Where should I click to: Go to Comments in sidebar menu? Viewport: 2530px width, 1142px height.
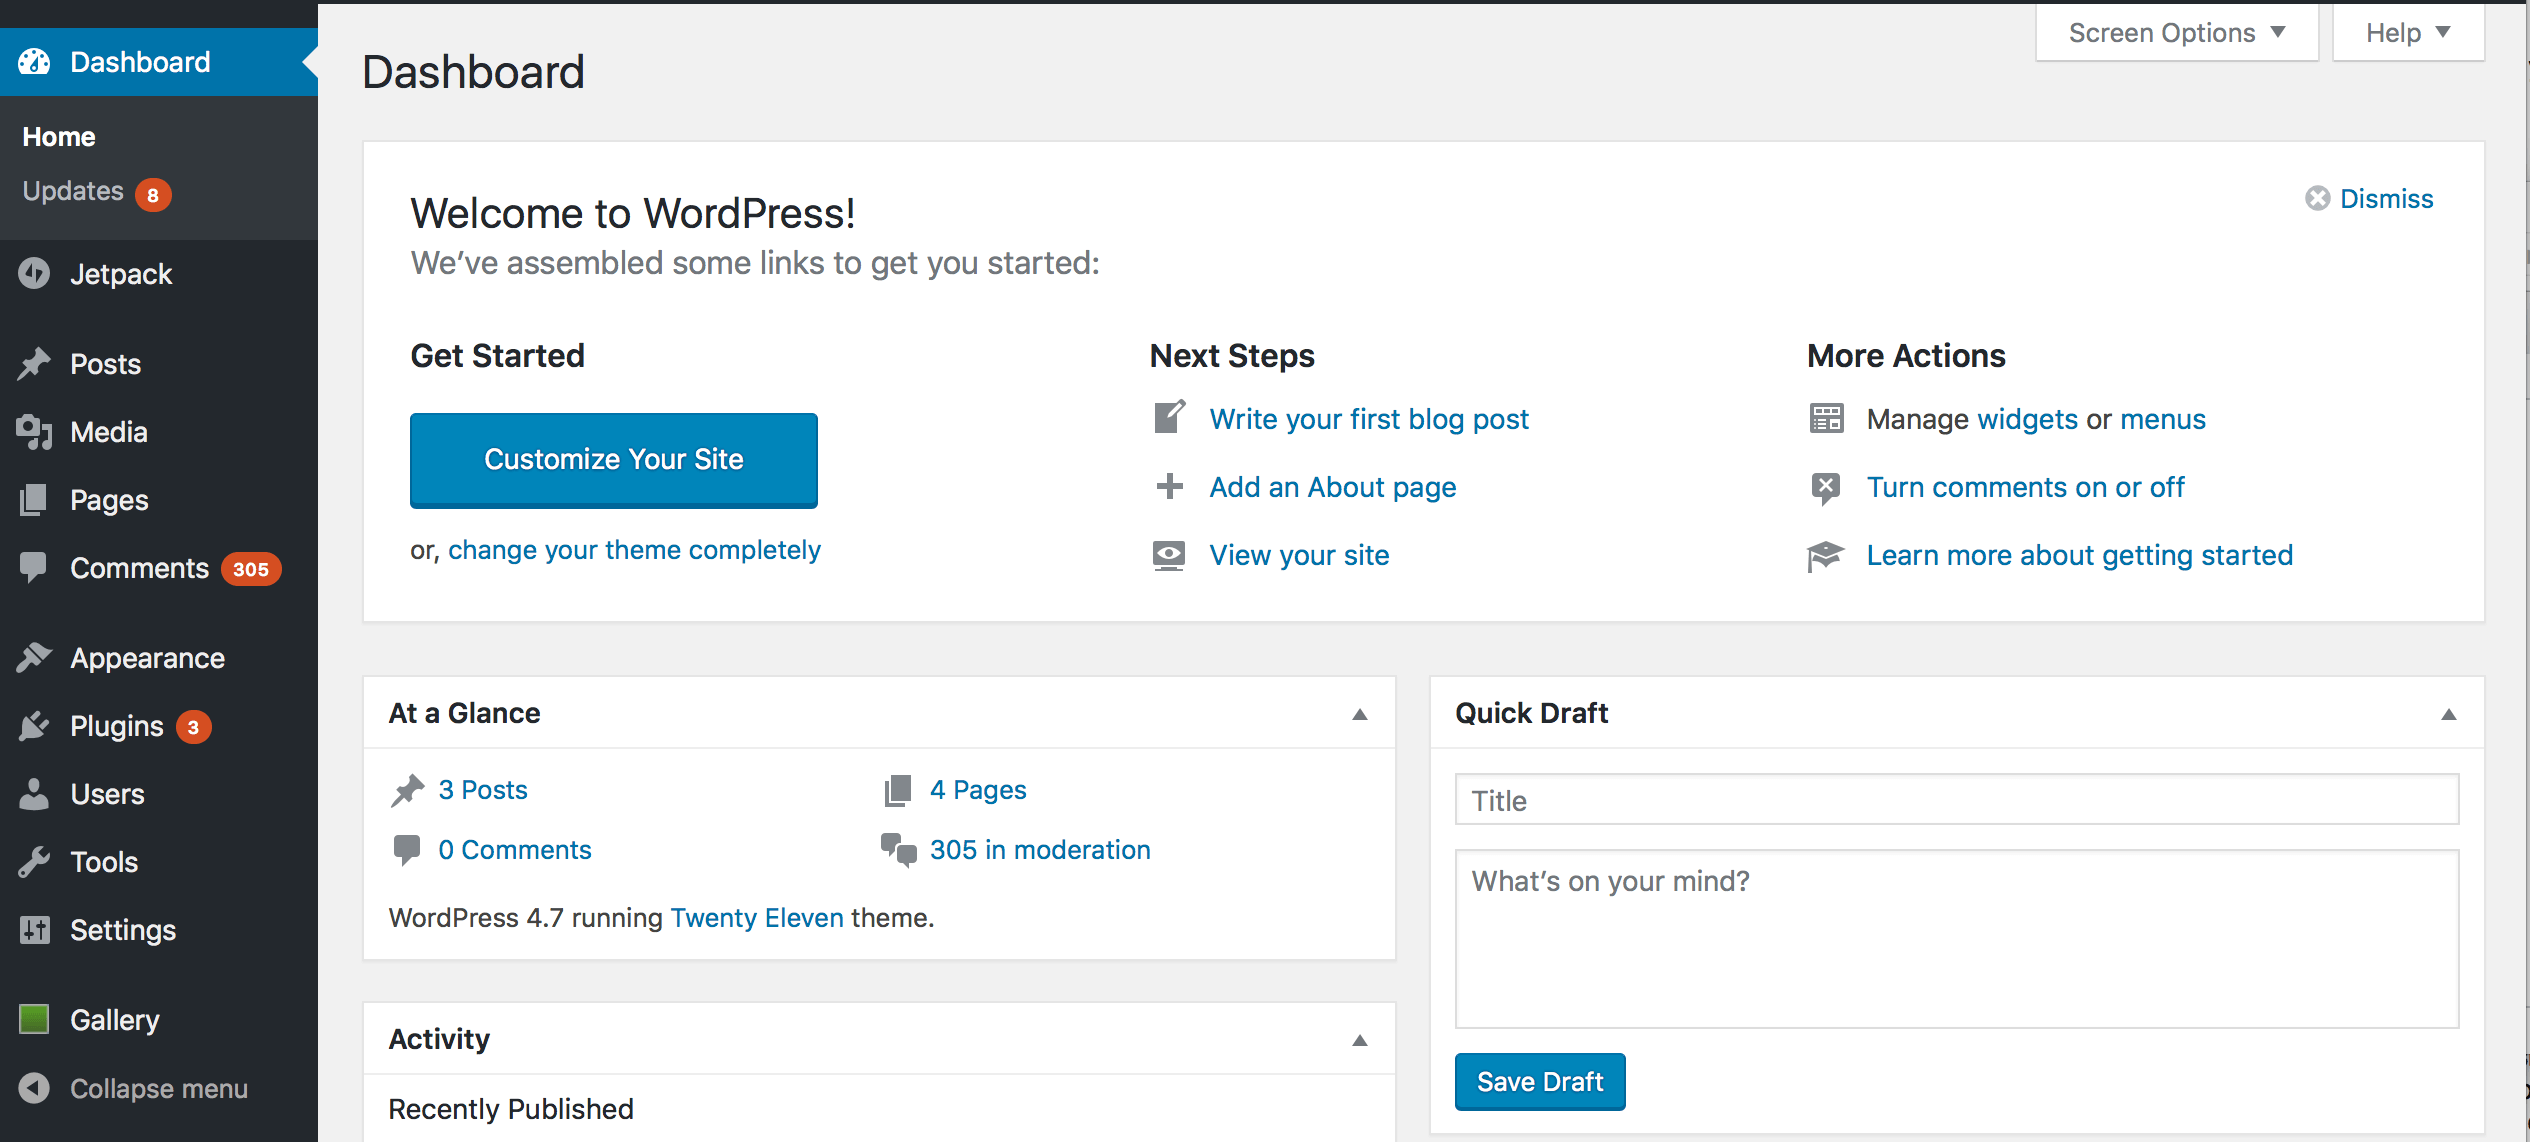pos(139,568)
